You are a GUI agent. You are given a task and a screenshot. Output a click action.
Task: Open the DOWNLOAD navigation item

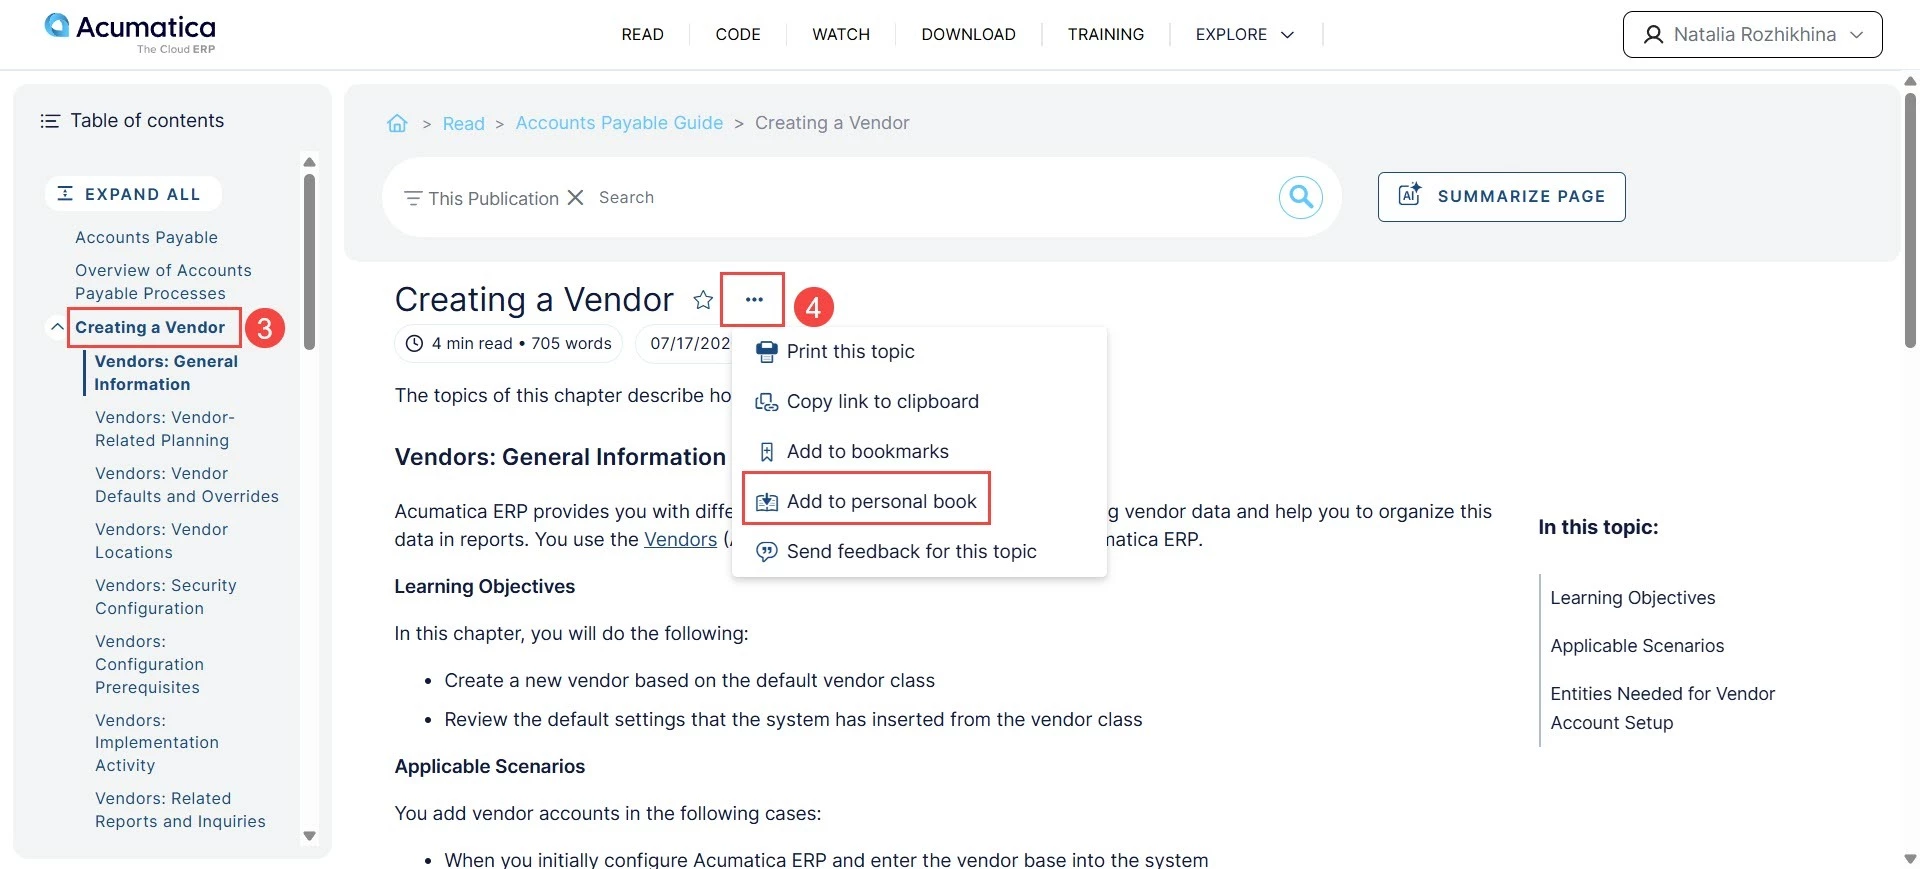(x=968, y=34)
